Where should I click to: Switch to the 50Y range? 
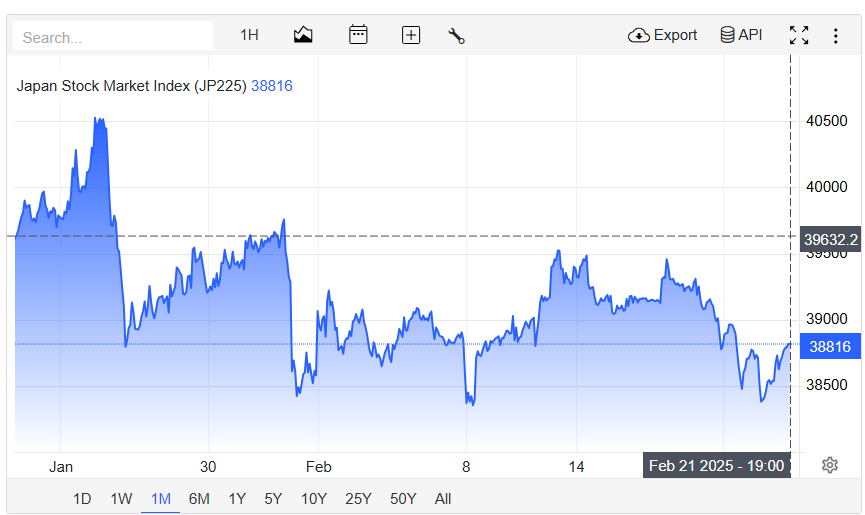click(x=403, y=499)
